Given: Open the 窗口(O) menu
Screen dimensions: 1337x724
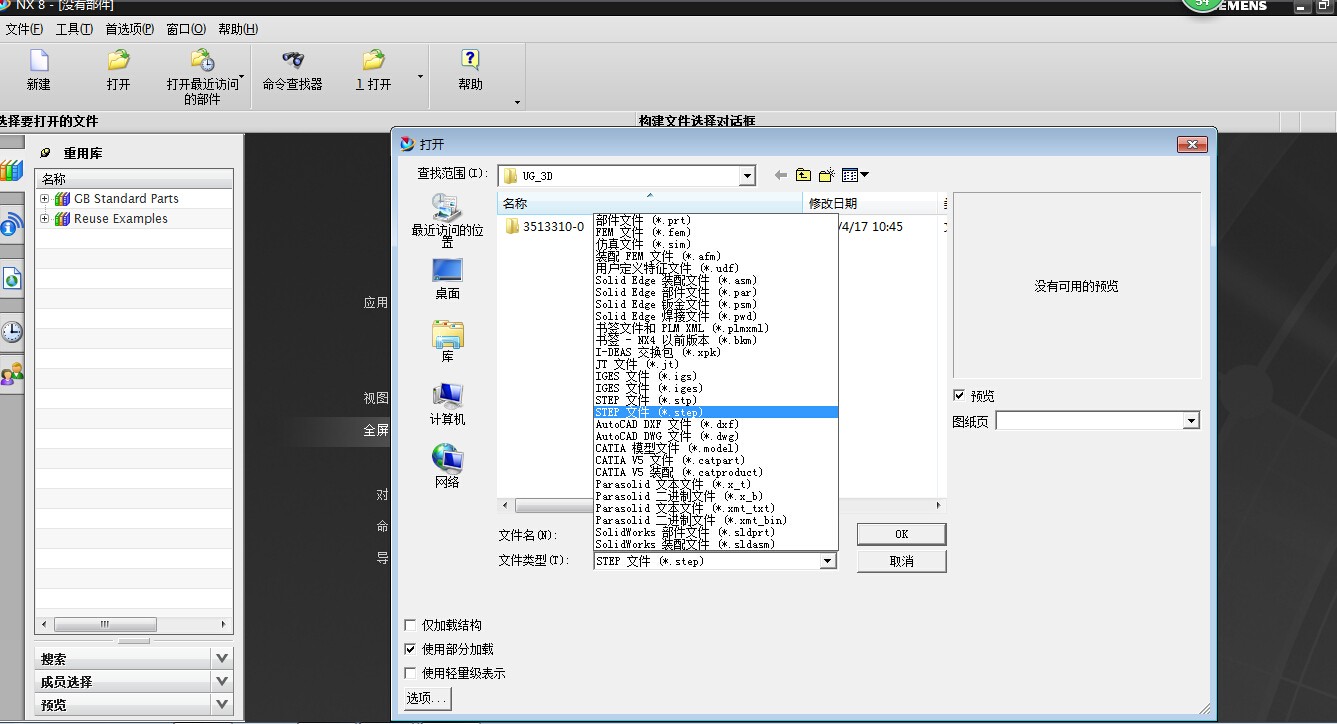Looking at the screenshot, I should pos(187,29).
